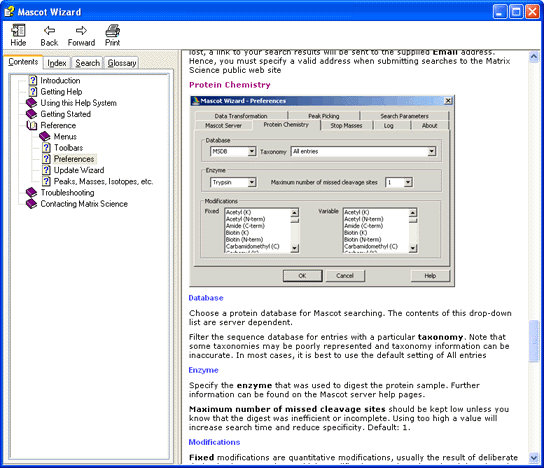Click the Mascot Wizard title bar icon

click(x=9, y=12)
